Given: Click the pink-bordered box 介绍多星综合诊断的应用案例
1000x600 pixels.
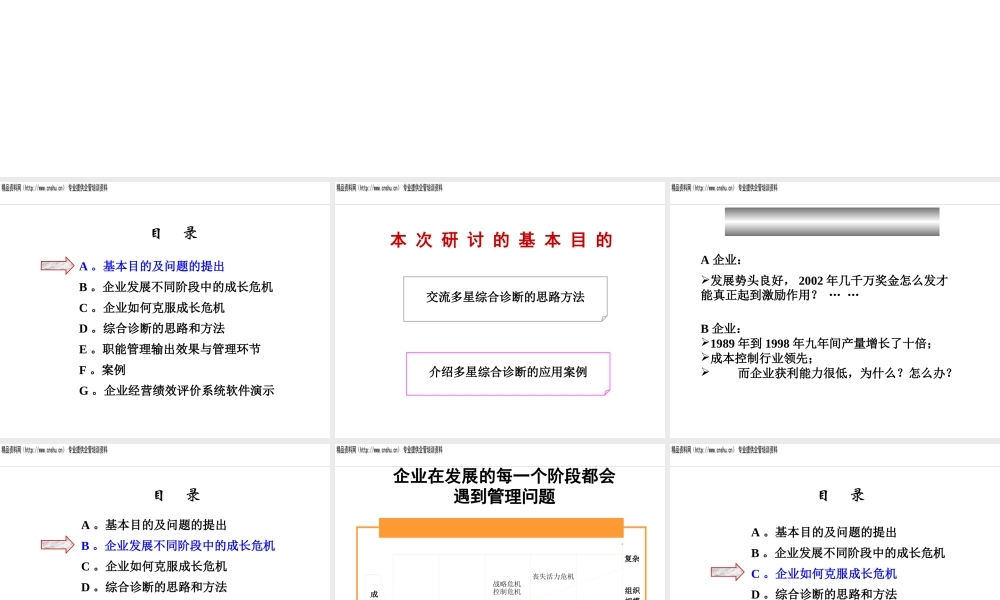Looking at the screenshot, I should (508, 374).
